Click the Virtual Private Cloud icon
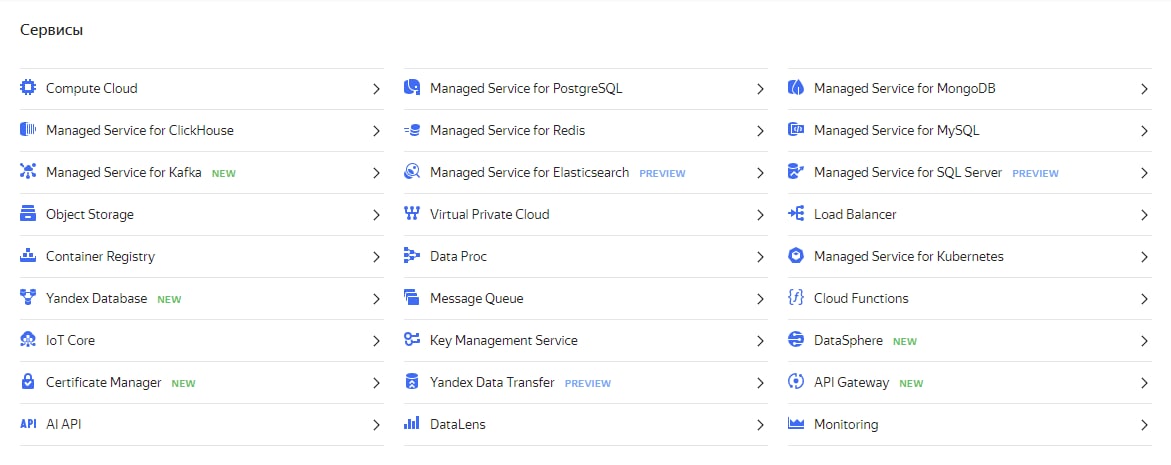This screenshot has height=465, width=1171. (x=411, y=214)
